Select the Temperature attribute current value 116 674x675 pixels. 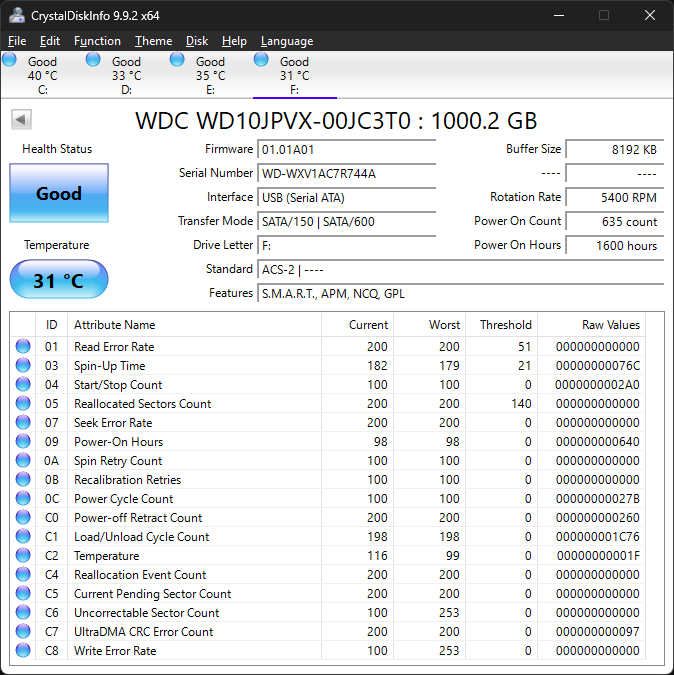tap(377, 556)
